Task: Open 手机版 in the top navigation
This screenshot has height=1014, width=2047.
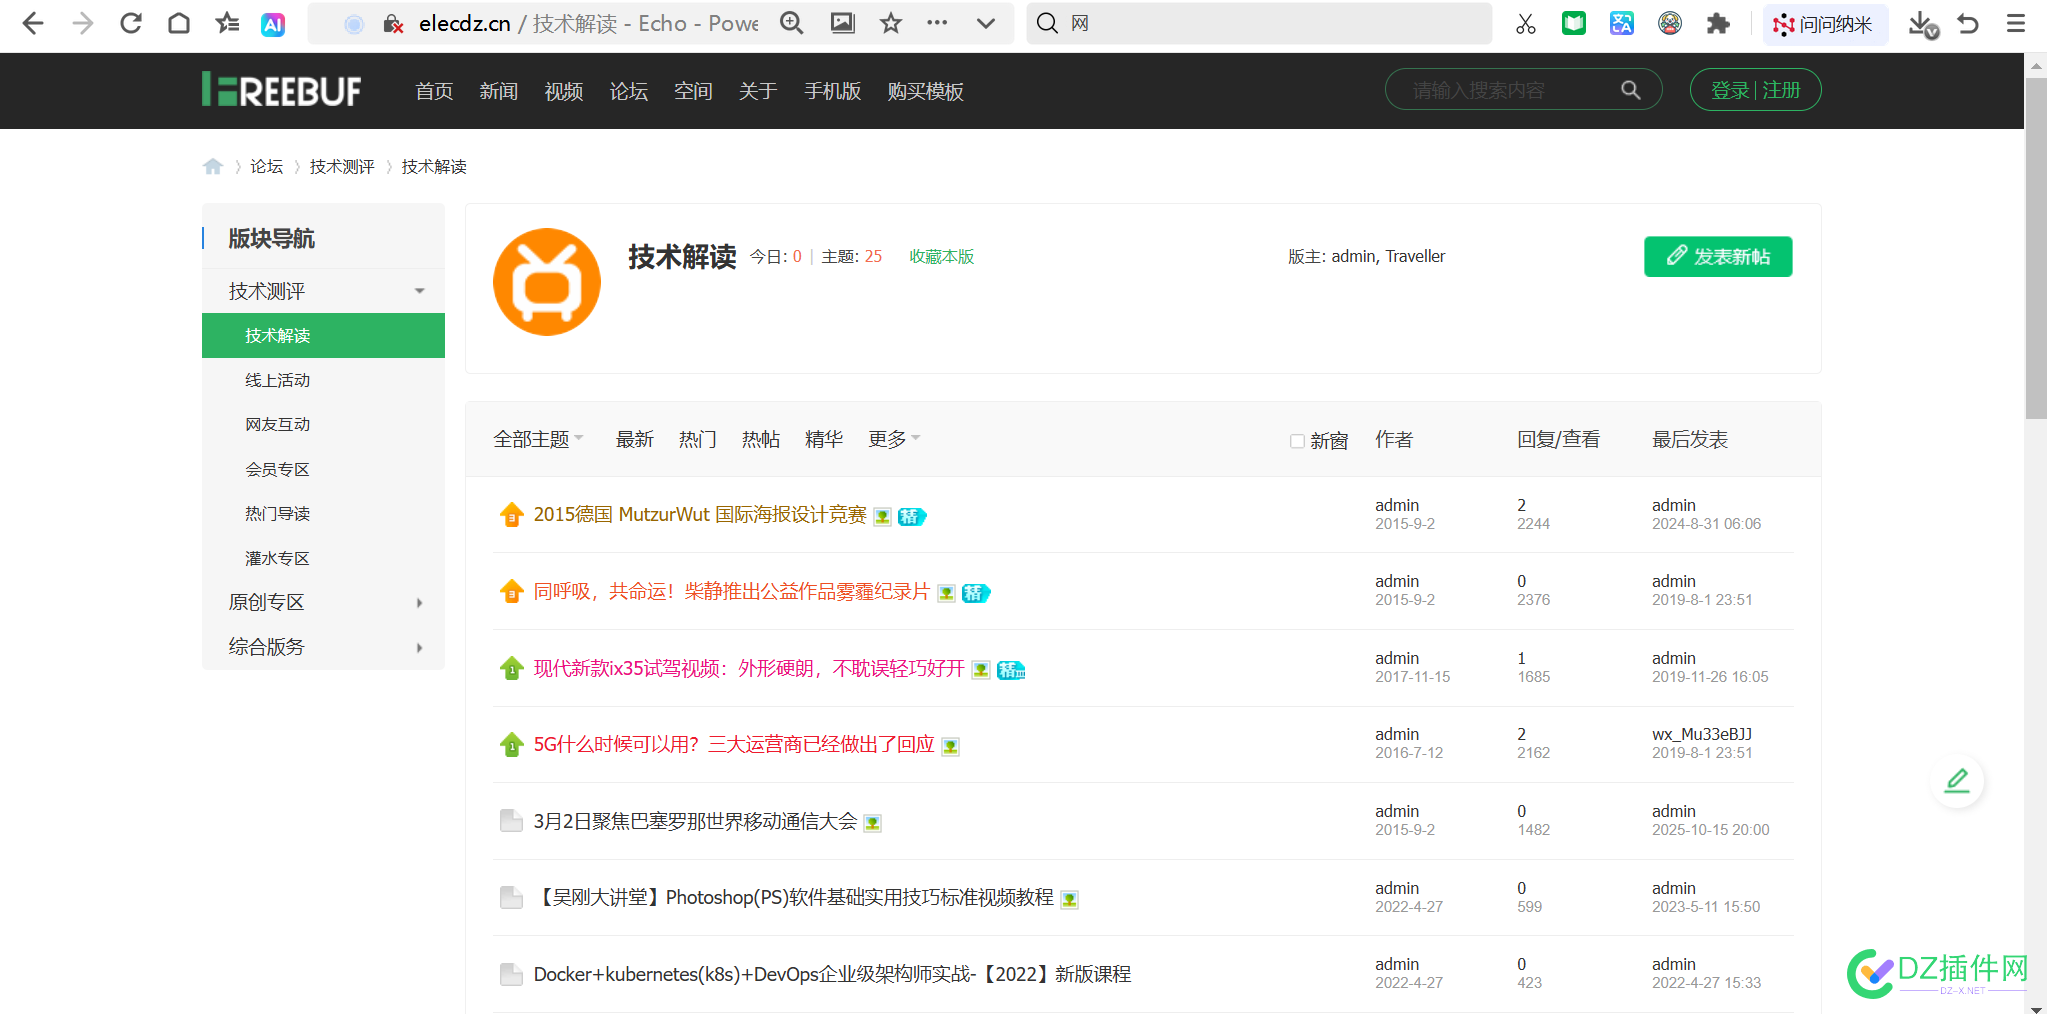Action: 832,91
